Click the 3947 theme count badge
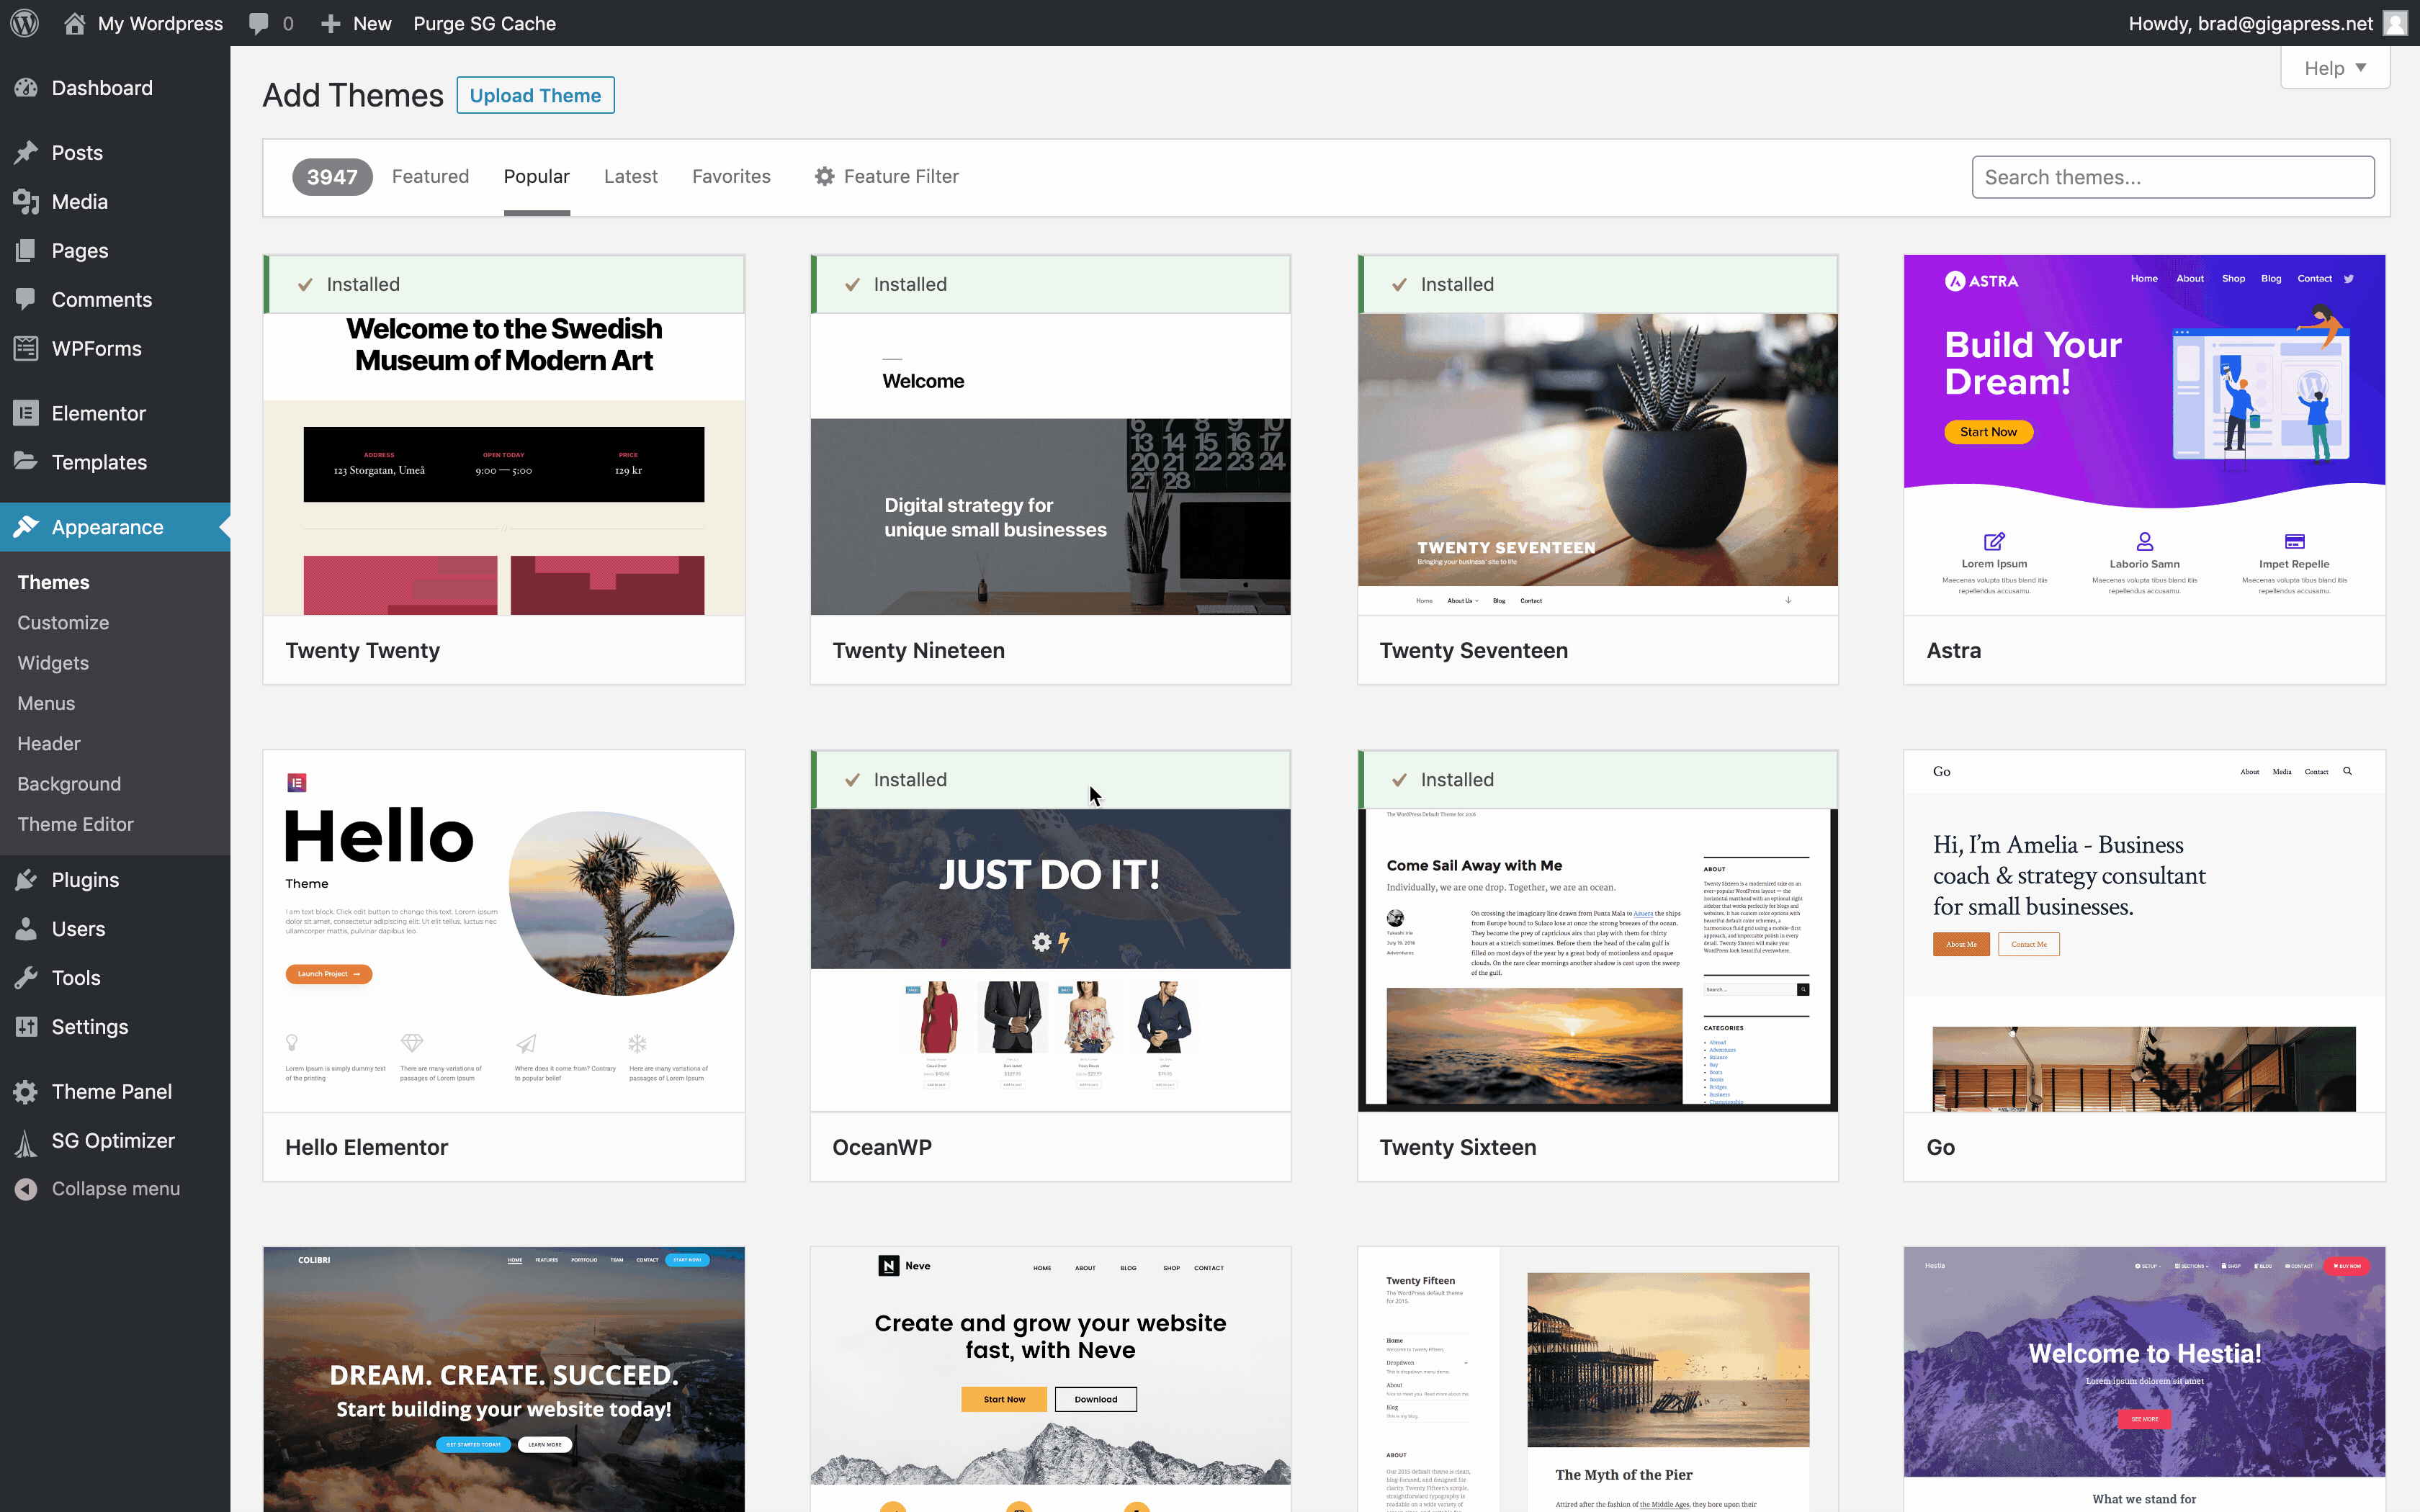2420x1512 pixels. click(332, 177)
